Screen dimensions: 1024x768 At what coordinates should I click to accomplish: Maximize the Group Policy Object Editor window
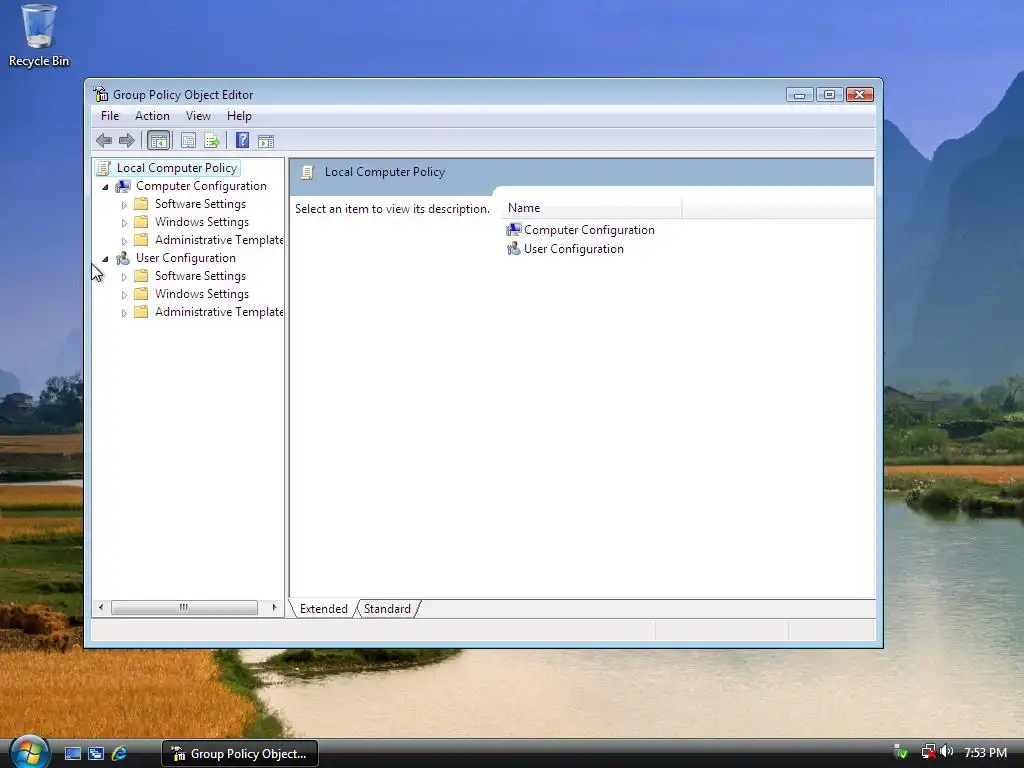[x=829, y=95]
